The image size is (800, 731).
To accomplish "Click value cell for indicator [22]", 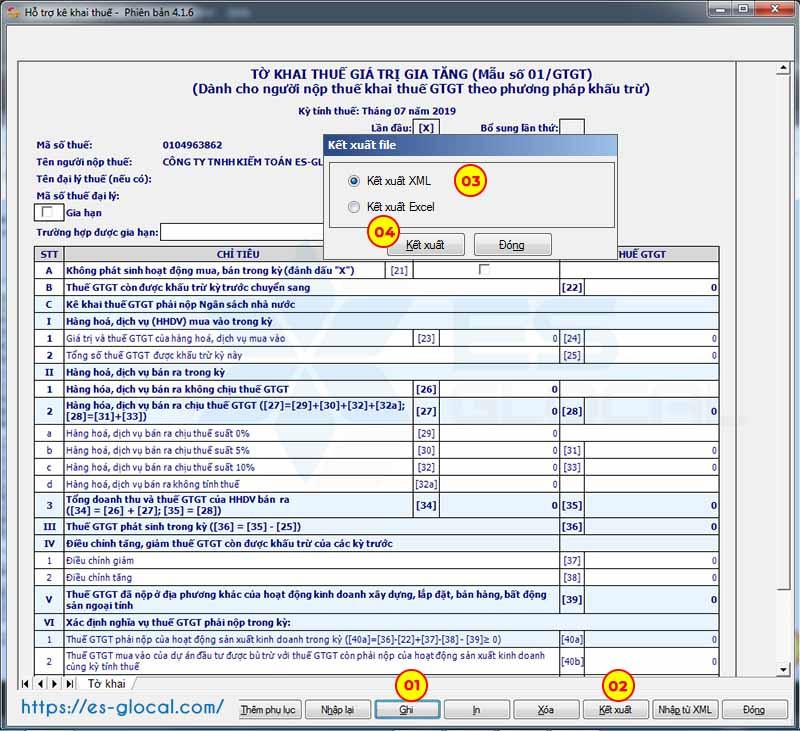I will (x=651, y=287).
